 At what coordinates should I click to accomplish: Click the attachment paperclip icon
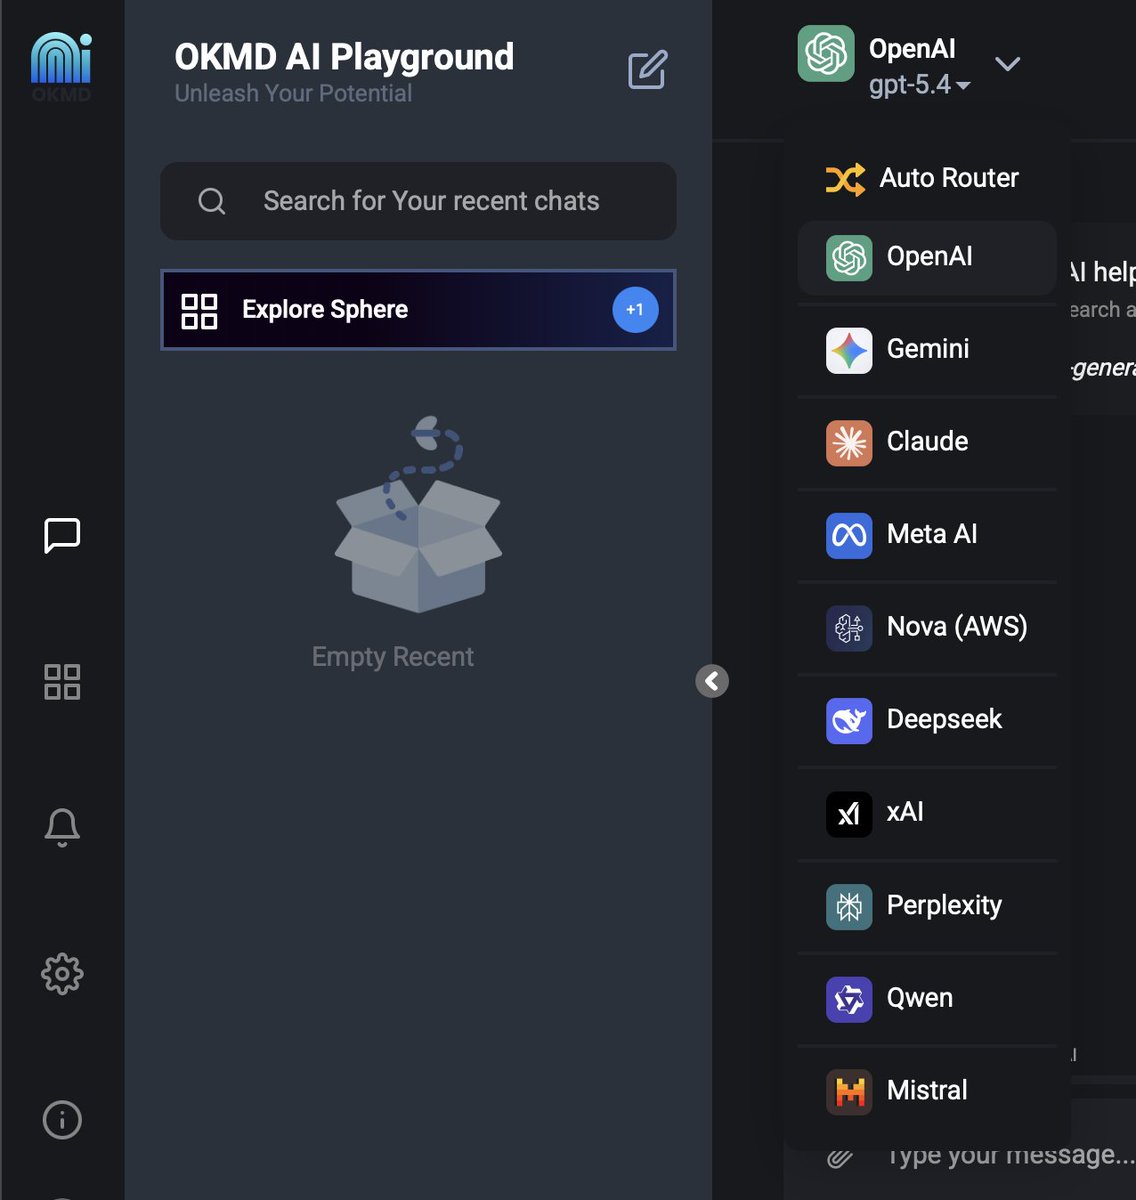coord(840,1158)
